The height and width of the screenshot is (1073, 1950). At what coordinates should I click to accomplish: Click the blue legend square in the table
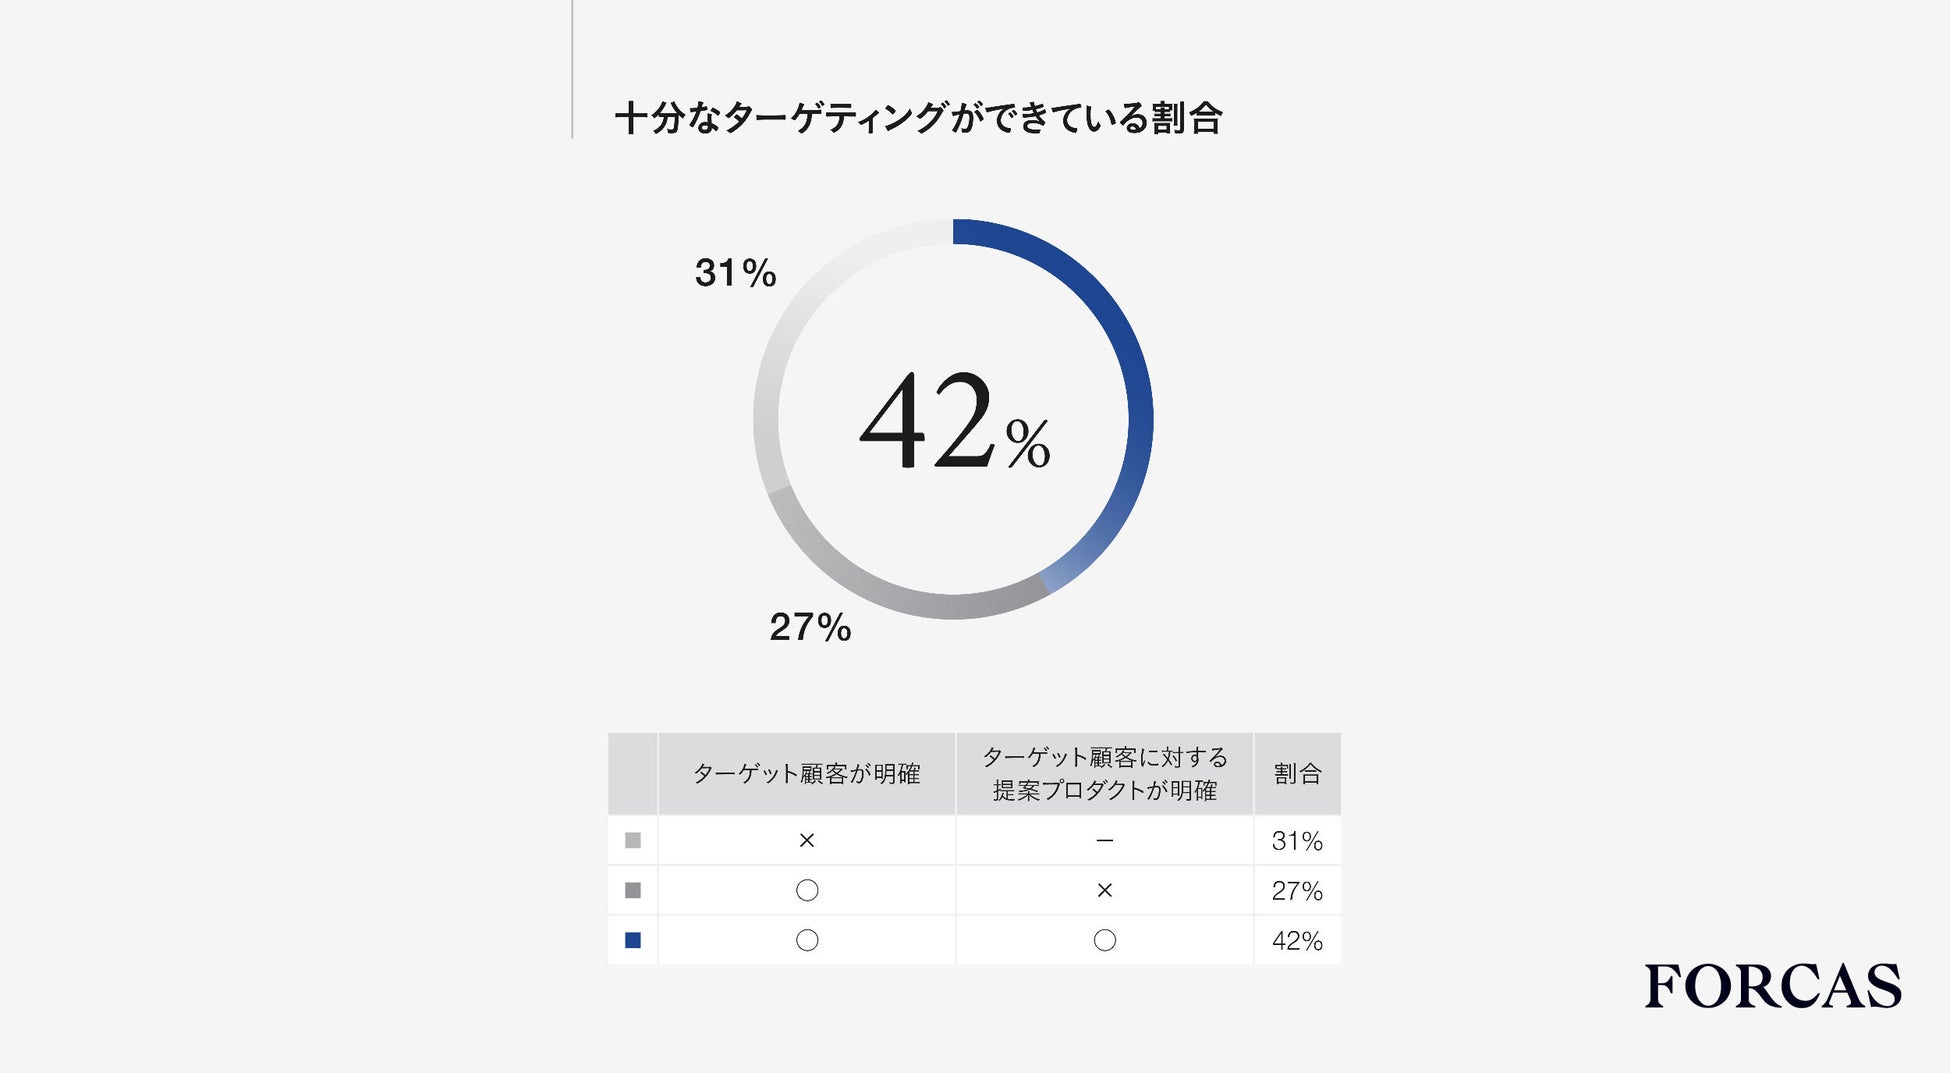632,940
